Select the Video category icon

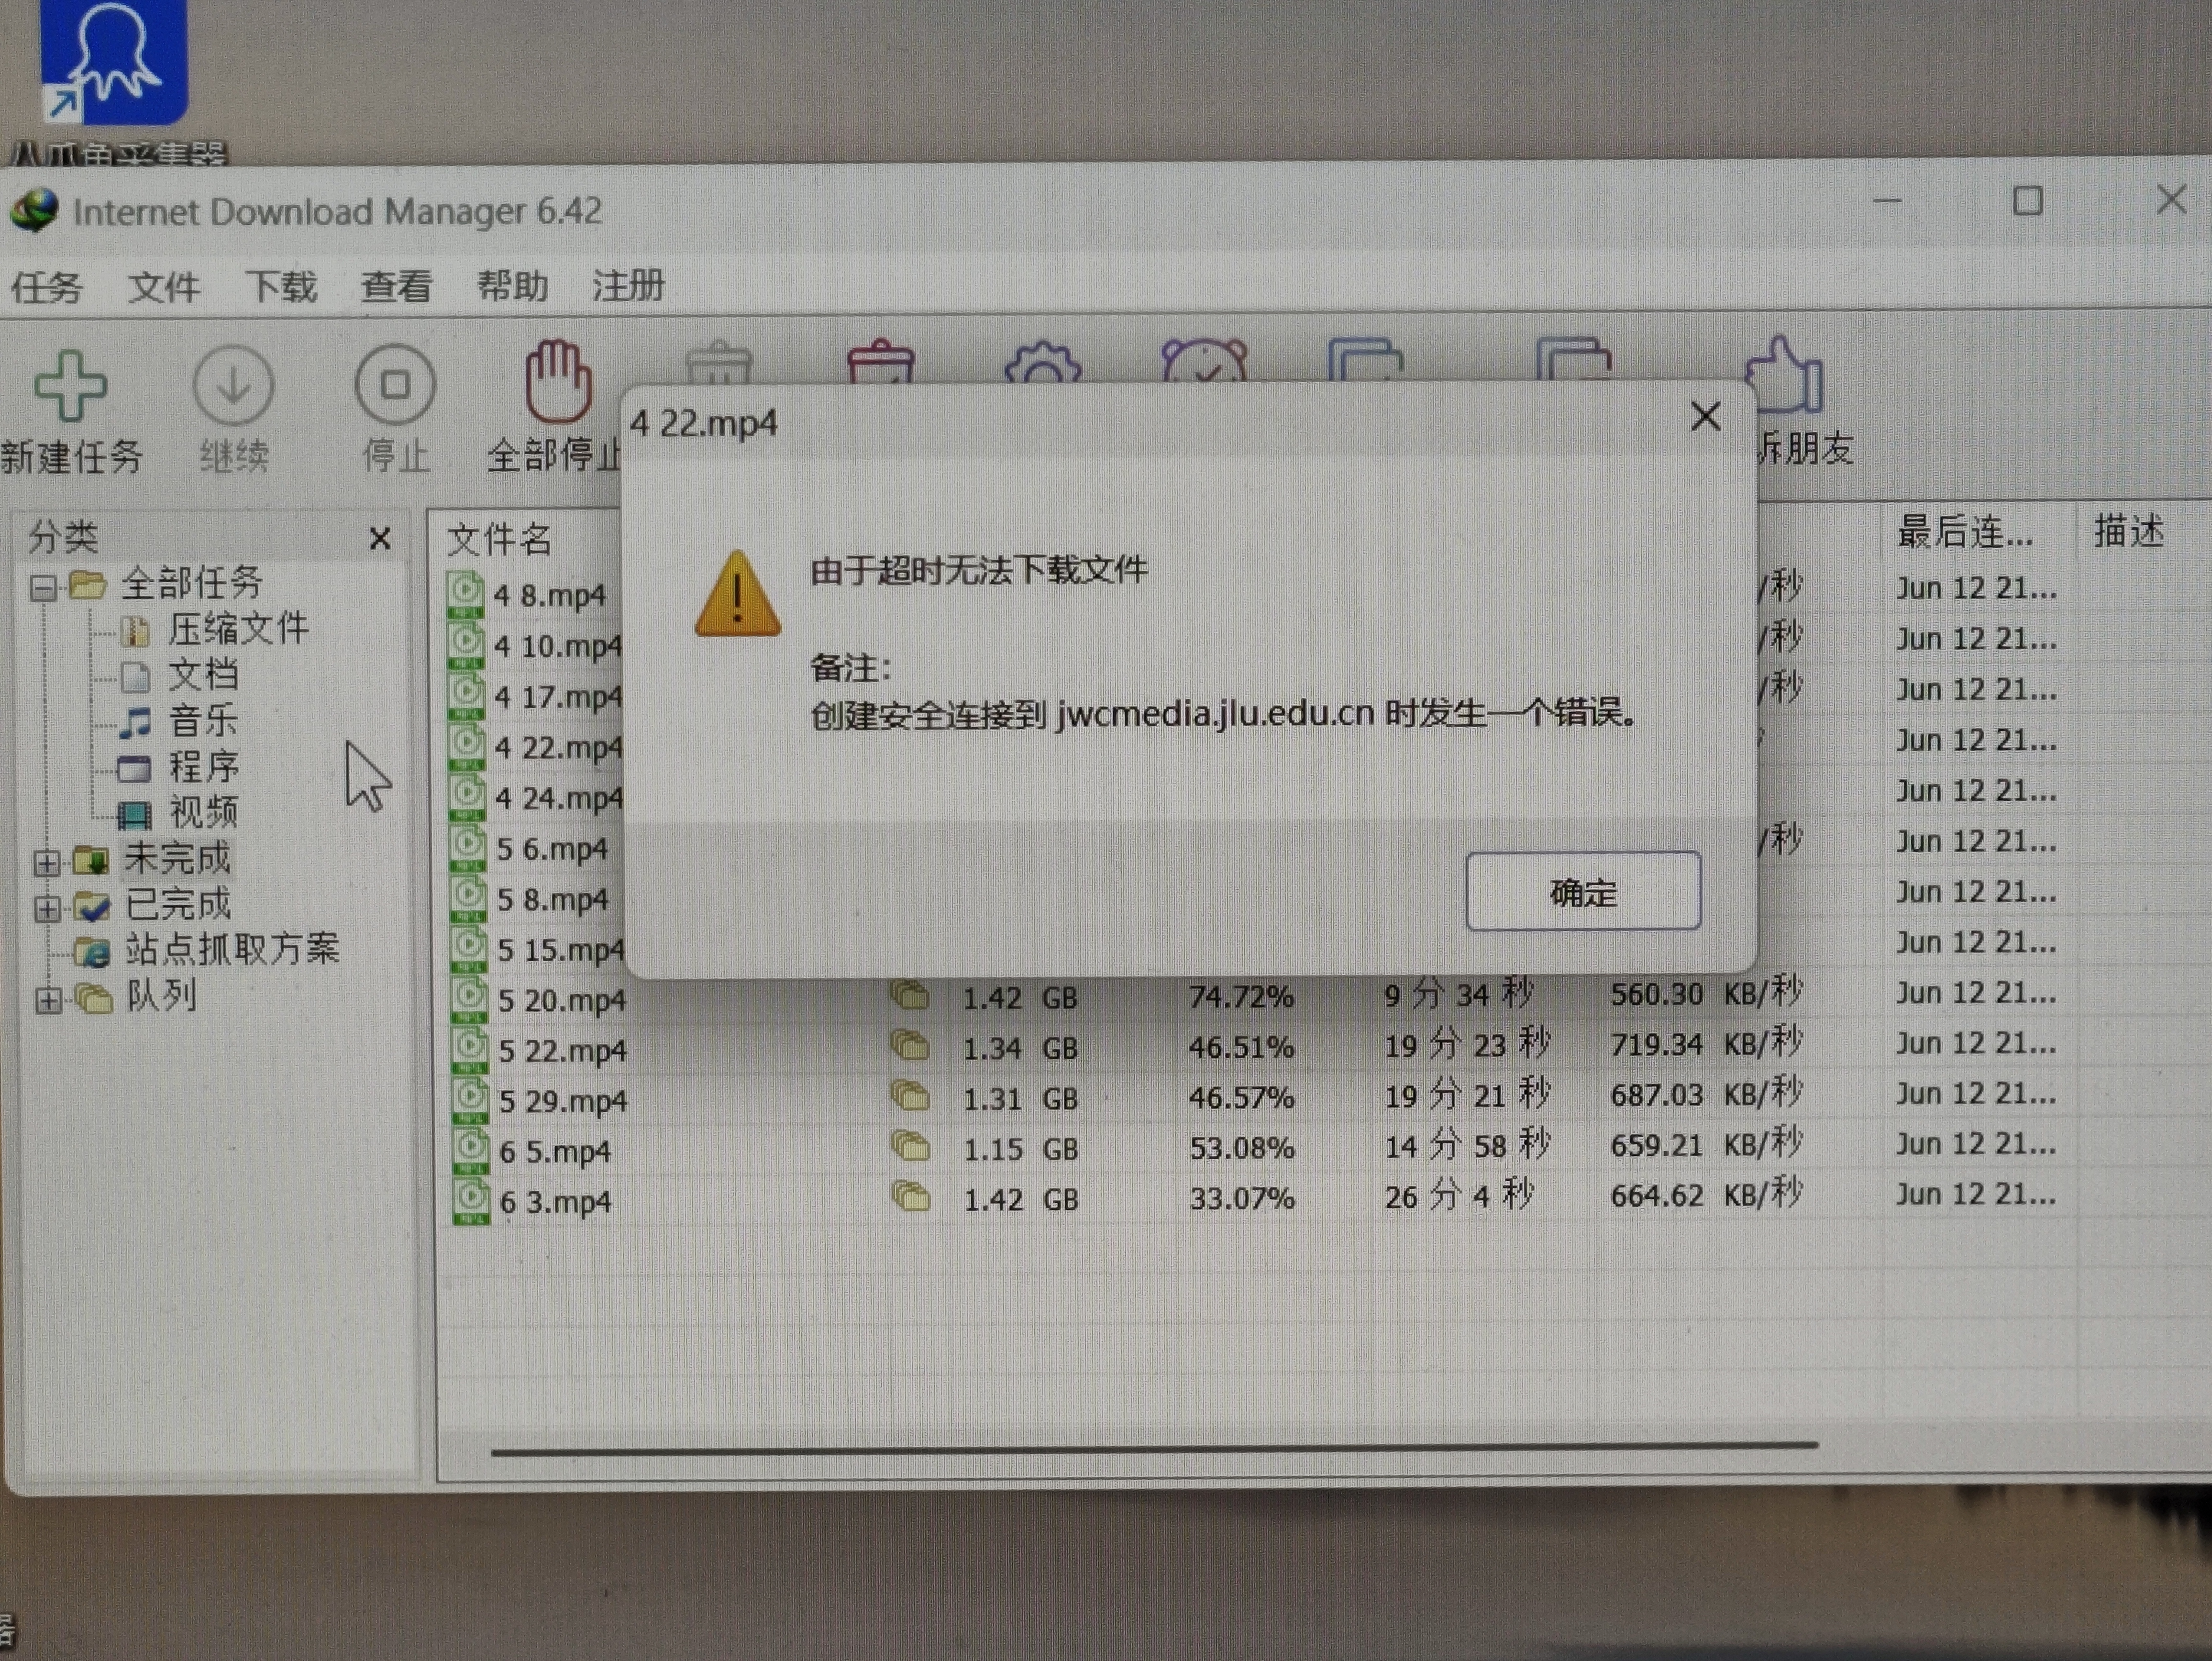point(134,815)
